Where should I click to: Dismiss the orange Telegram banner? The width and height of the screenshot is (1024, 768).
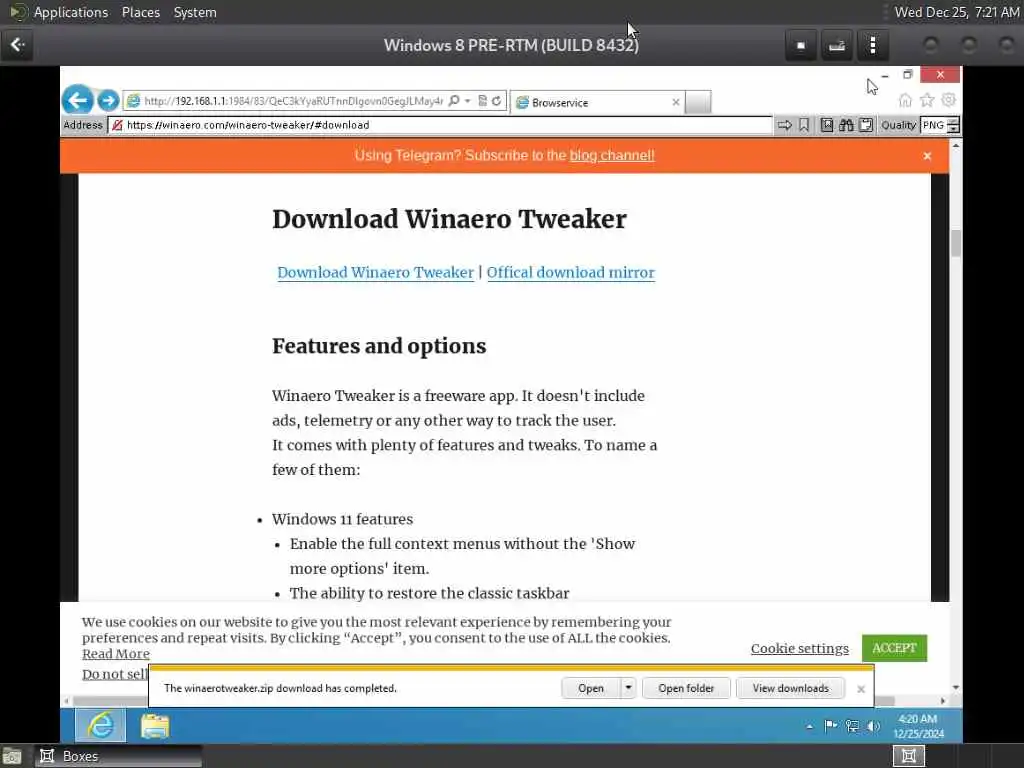pyautogui.click(x=927, y=156)
